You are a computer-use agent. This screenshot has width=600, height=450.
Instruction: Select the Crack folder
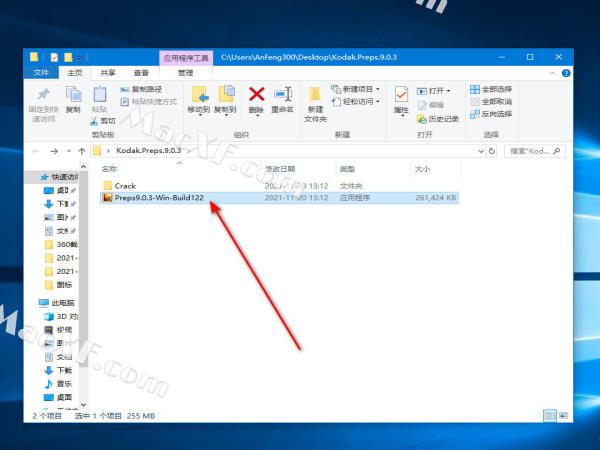pyautogui.click(x=125, y=186)
